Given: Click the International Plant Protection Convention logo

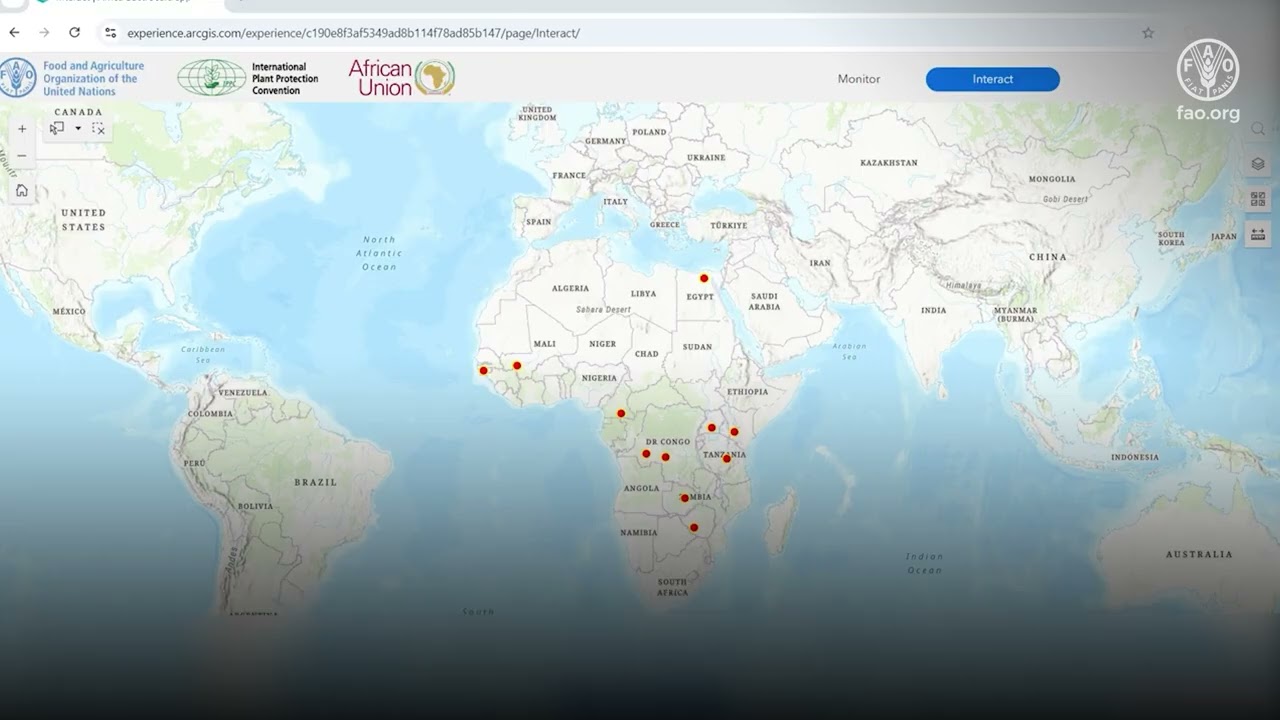Looking at the screenshot, I should point(248,78).
